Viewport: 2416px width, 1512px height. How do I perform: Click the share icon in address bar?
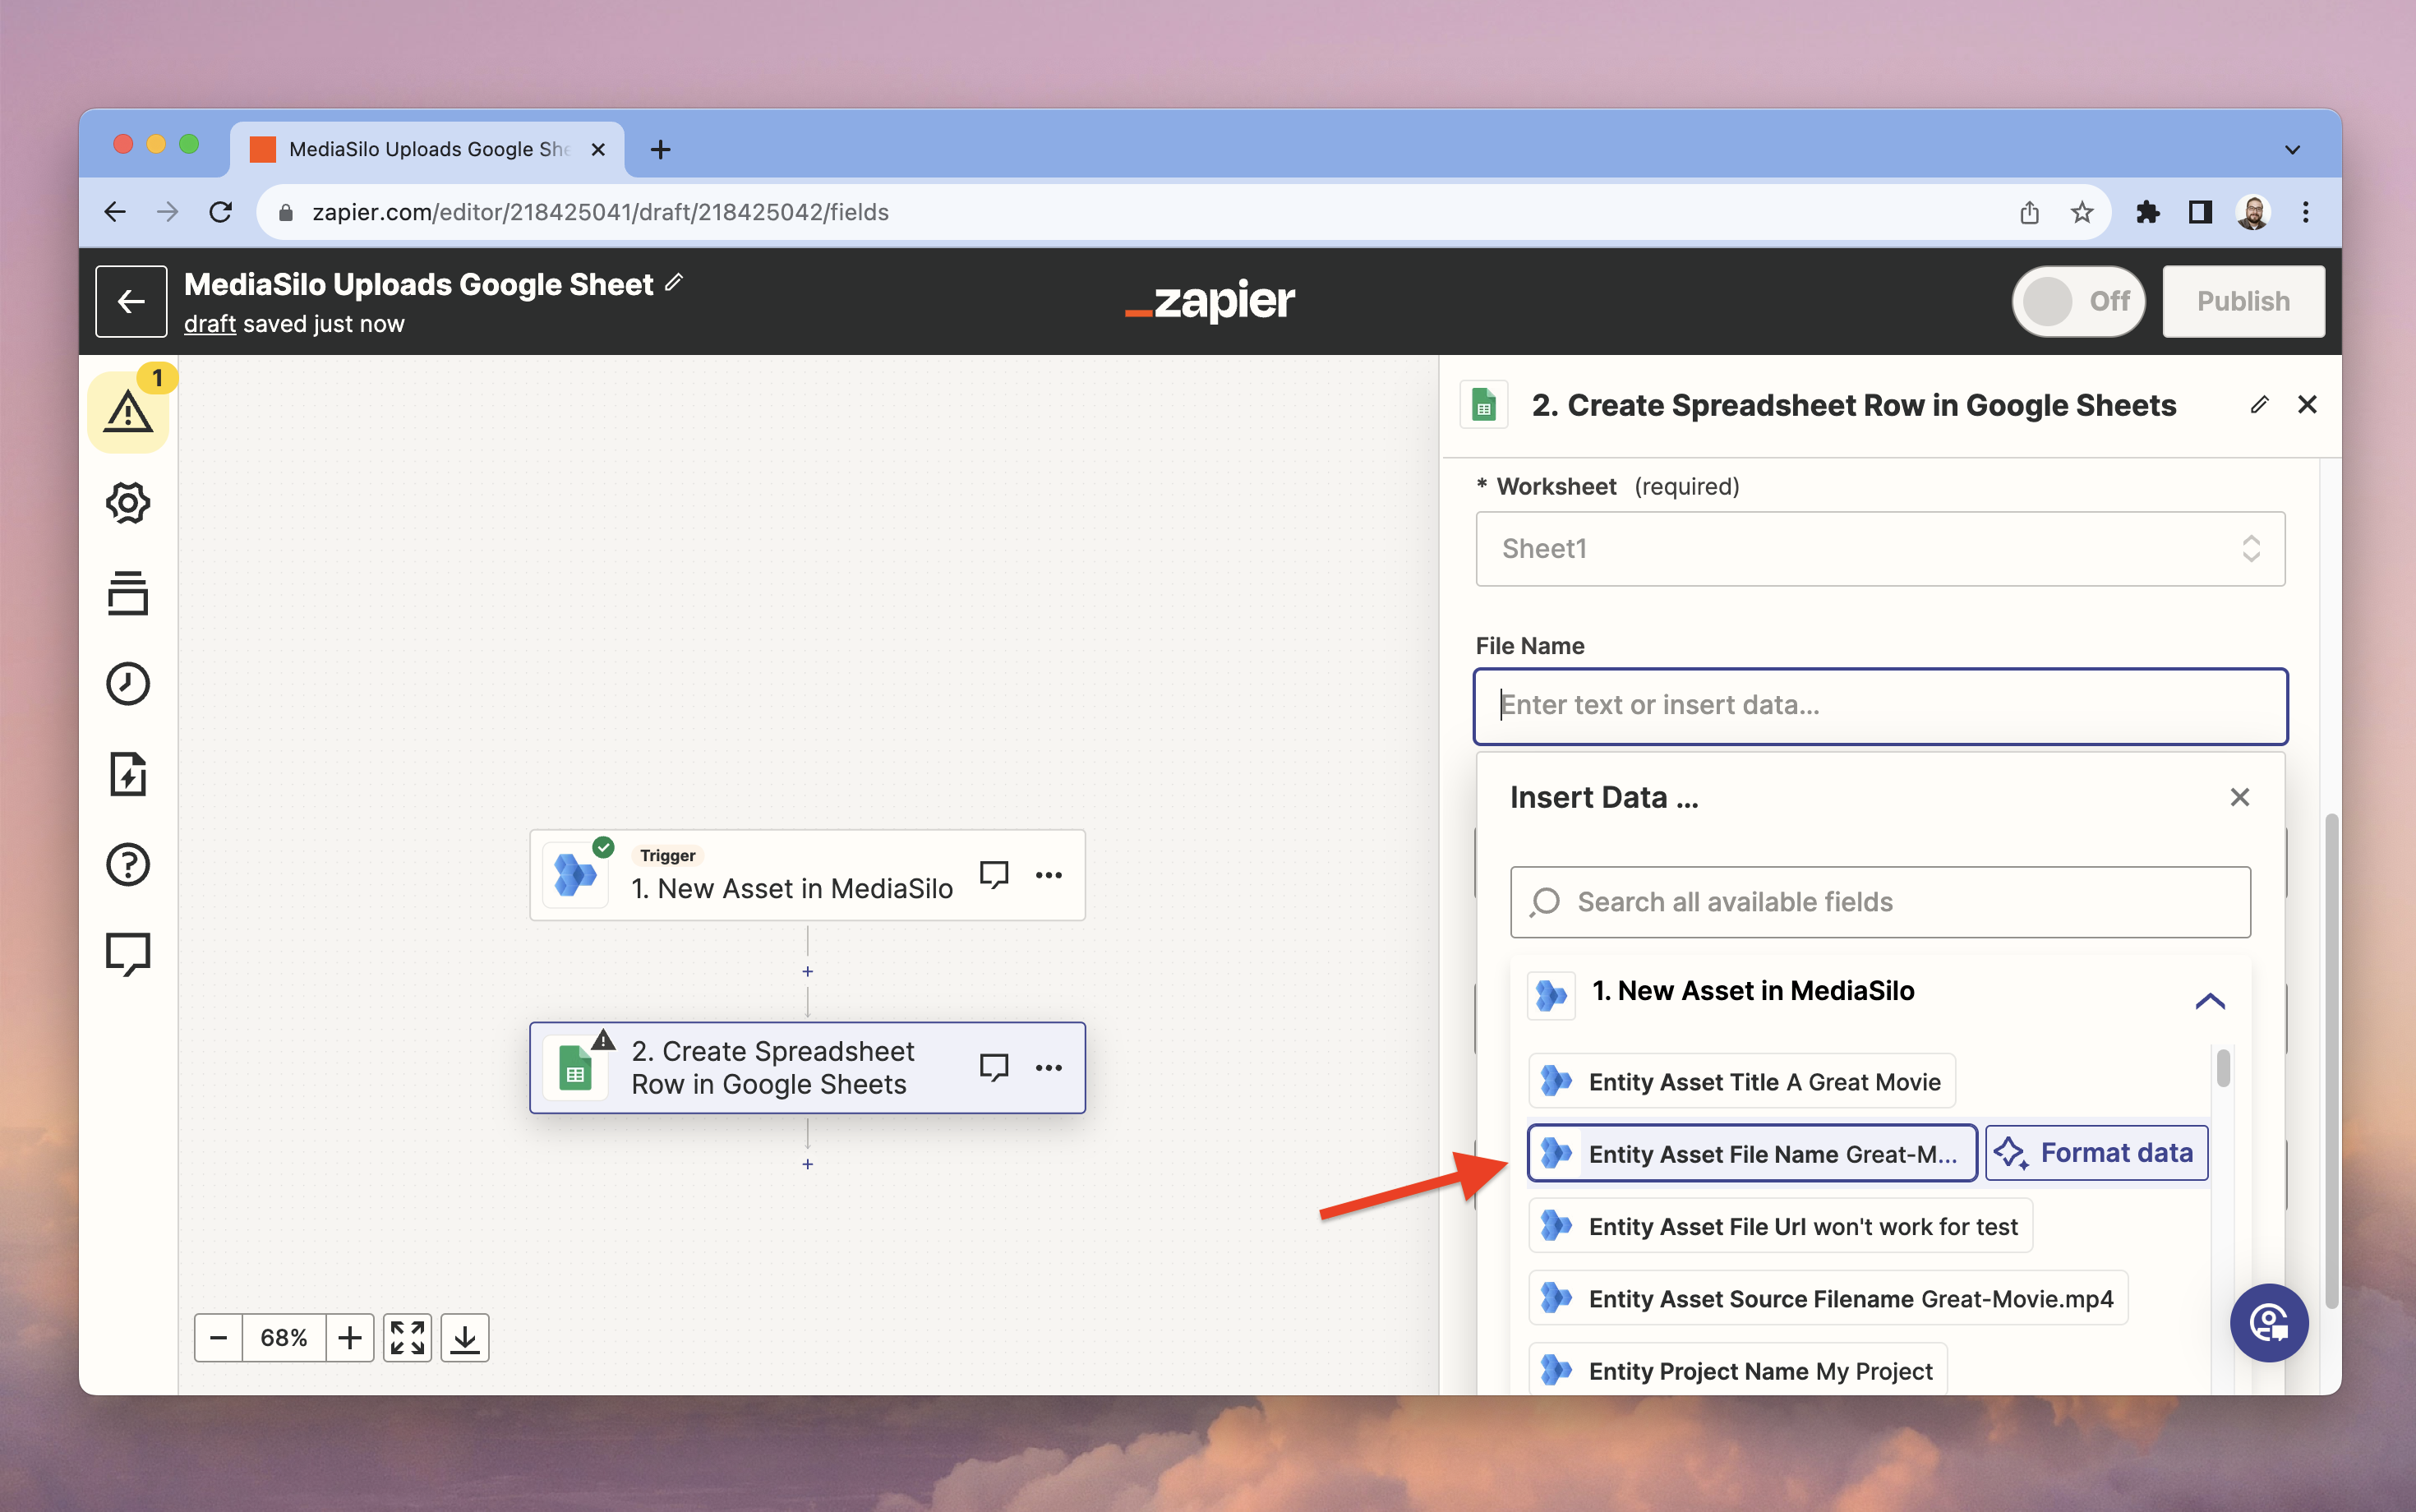coord(2029,212)
